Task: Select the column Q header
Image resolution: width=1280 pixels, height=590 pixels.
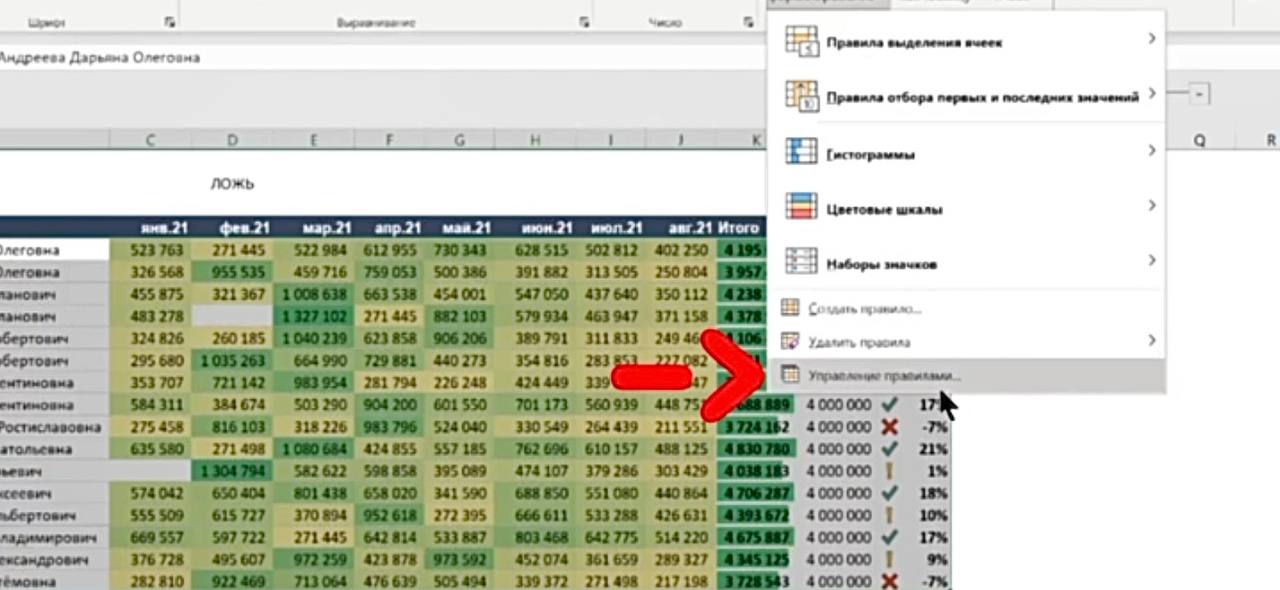Action: coord(1199,141)
